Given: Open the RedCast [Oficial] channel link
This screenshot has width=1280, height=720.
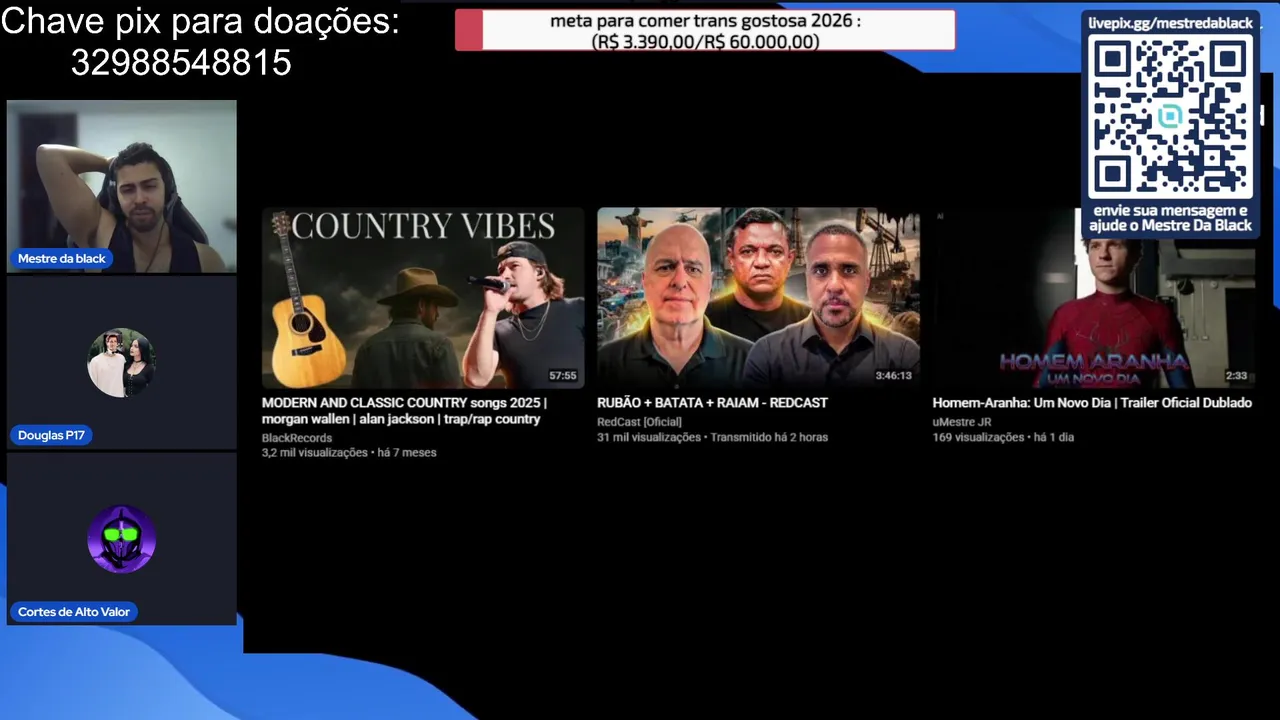Looking at the screenshot, I should 639,422.
